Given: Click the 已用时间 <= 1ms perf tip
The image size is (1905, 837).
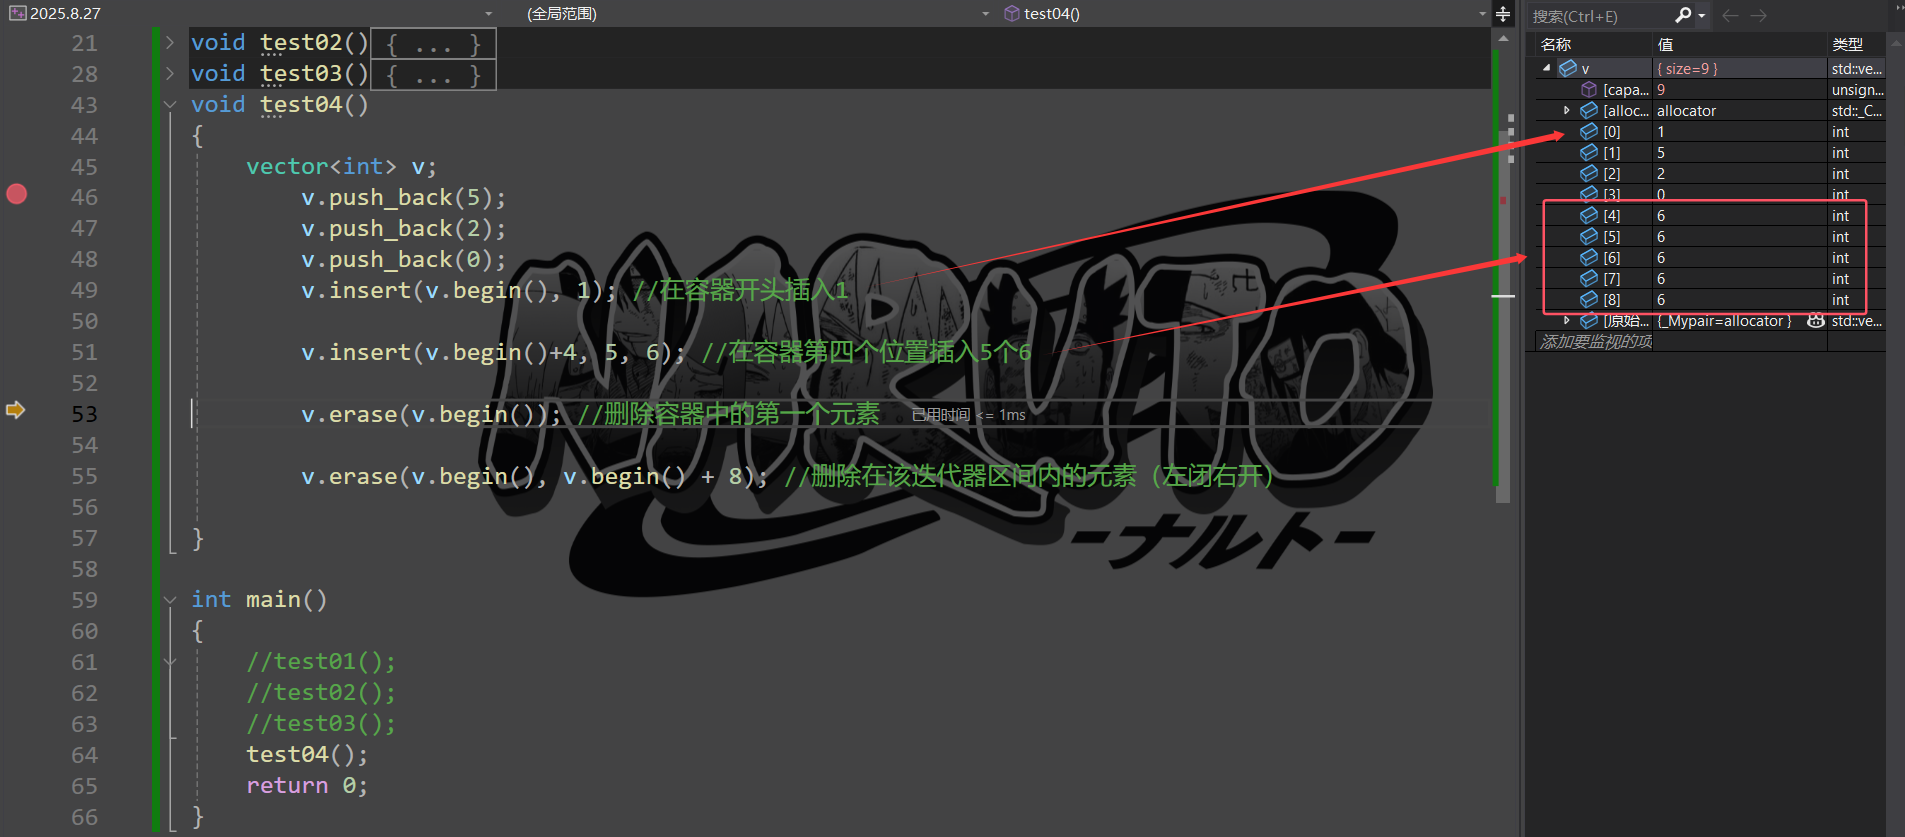Looking at the screenshot, I should 968,415.
